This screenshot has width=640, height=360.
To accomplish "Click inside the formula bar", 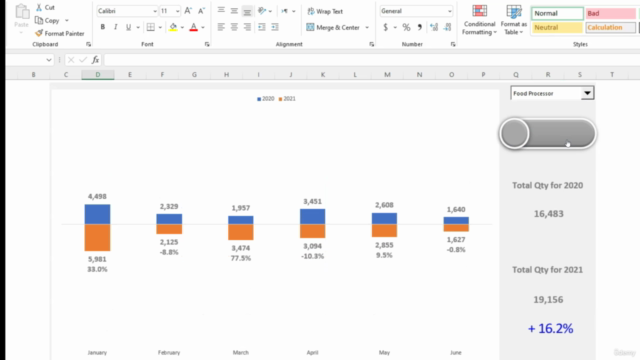I will (371, 60).
